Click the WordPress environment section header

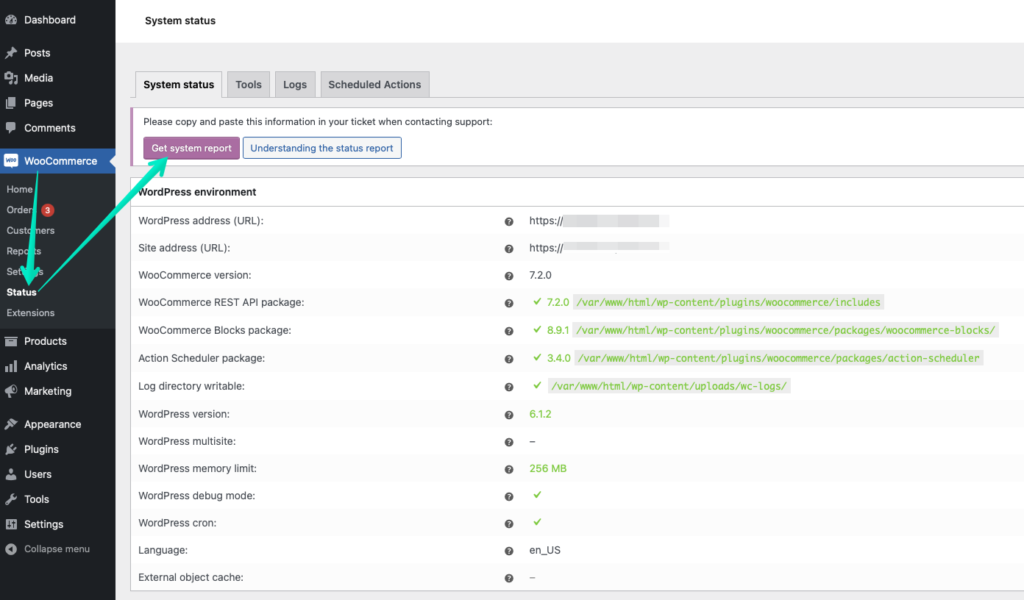click(197, 192)
